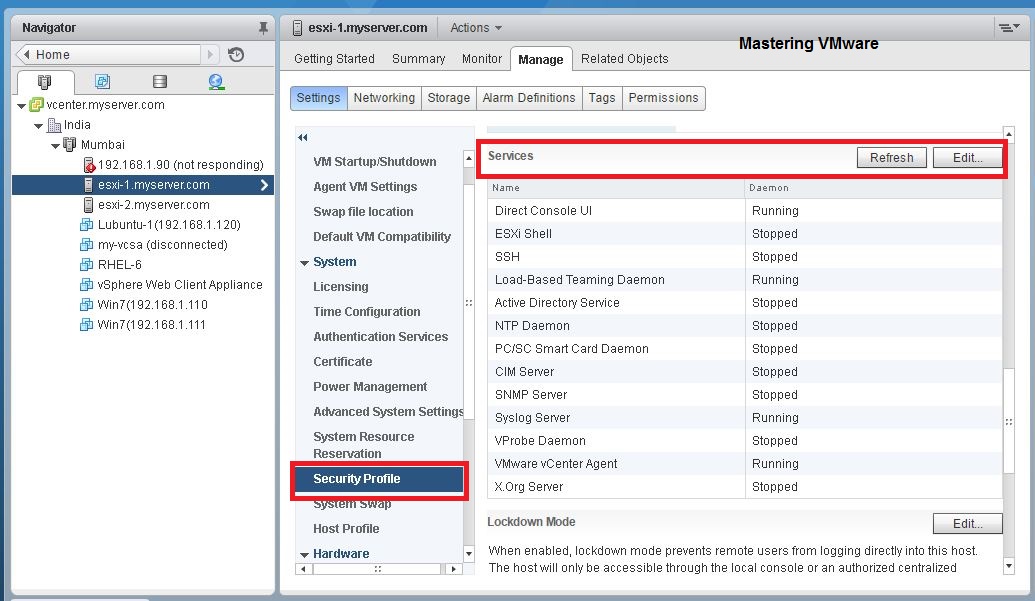Viewport: 1035px width, 601px height.
Task: Select the SSH service row
Action: (745, 257)
